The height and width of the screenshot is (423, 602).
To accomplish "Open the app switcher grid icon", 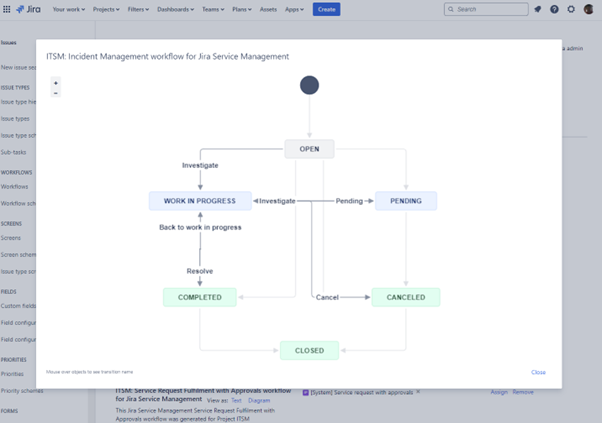I will (7, 9).
